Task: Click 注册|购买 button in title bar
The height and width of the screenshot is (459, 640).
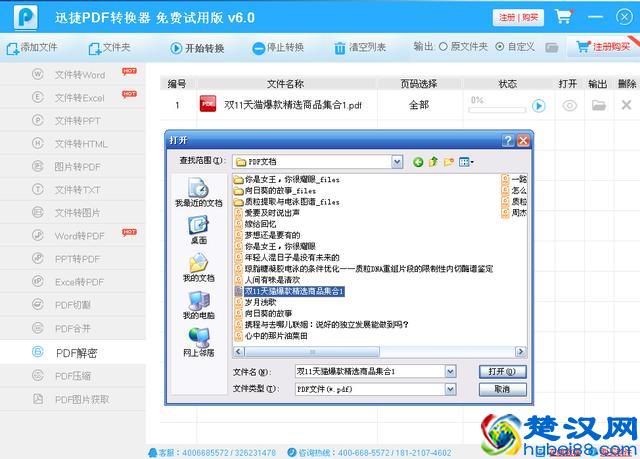Action: pos(518,17)
